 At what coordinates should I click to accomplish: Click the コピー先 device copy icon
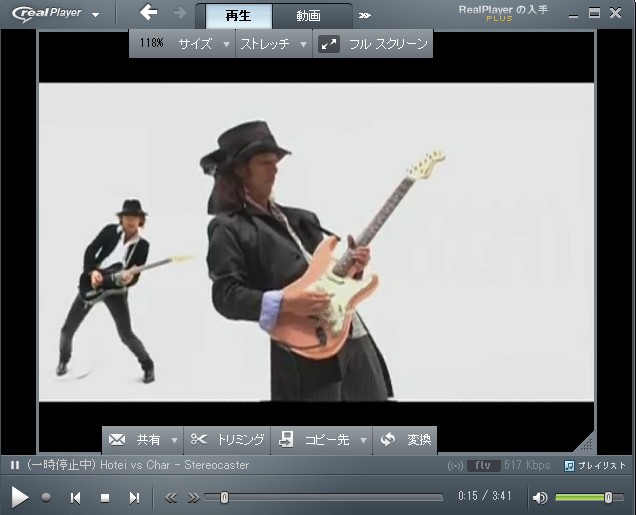click(x=286, y=439)
